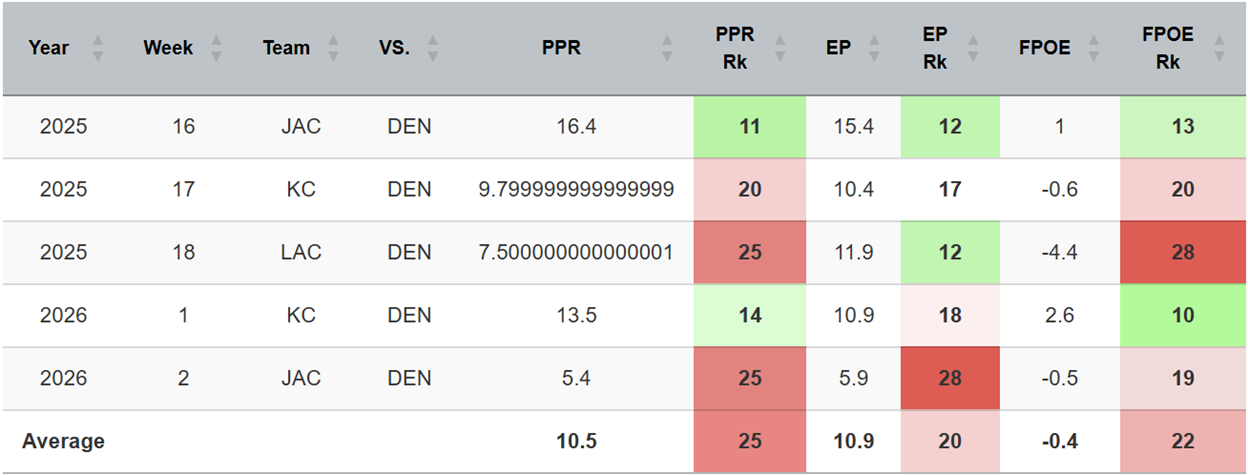
Task: Sort by FPOE Rk sort arrows
Action: pyautogui.click(x=1218, y=48)
